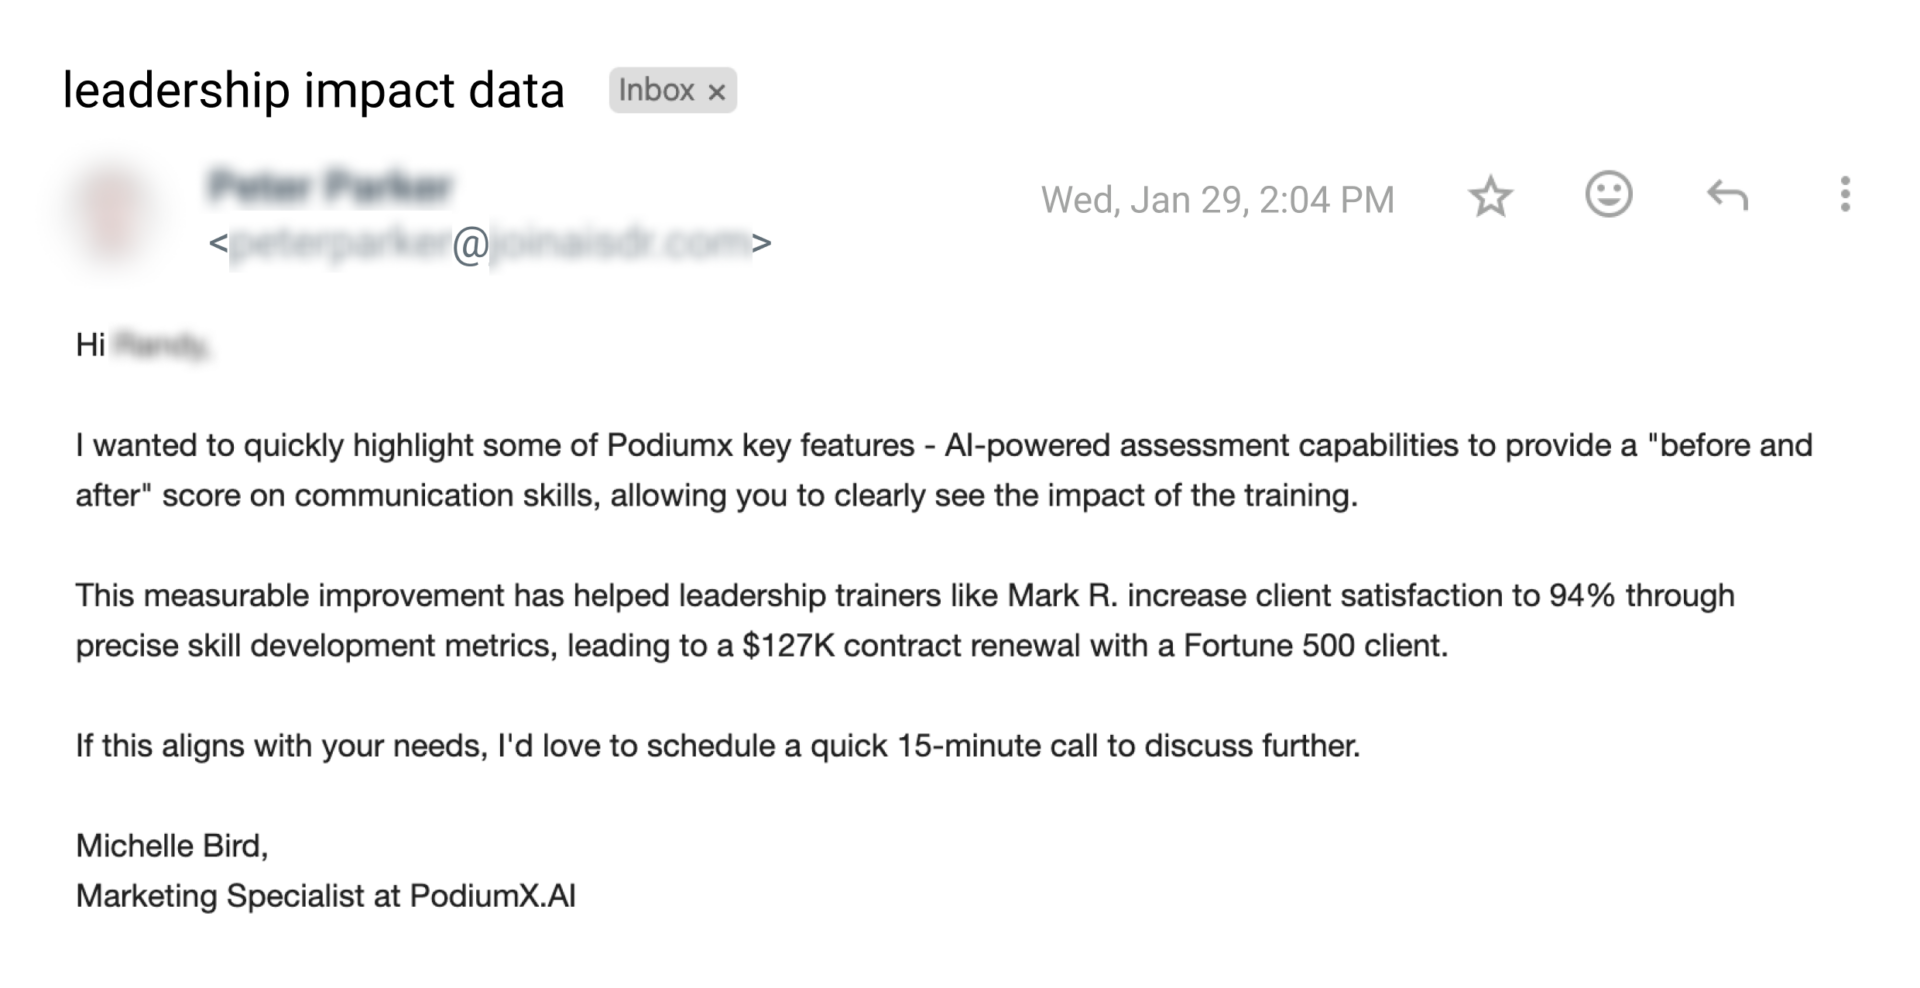1920x988 pixels.
Task: Click the Wed, Jan 29, 2:04 PM timestamp
Action: [x=1217, y=200]
